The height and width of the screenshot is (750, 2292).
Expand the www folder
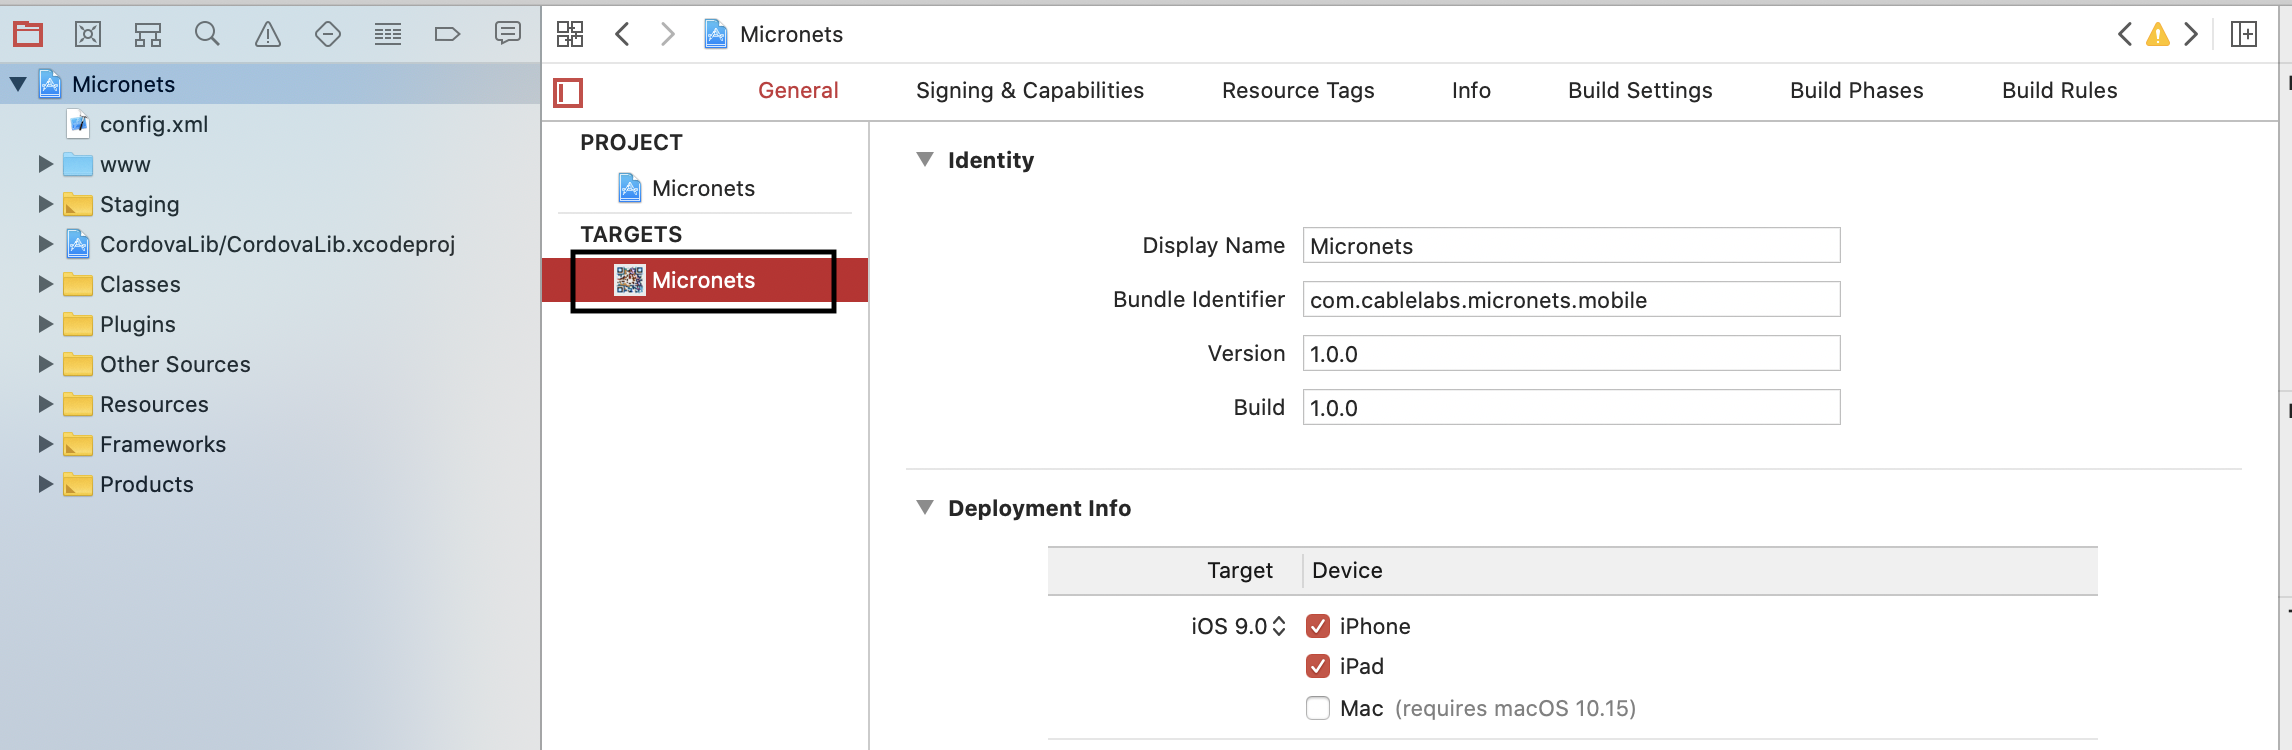point(45,164)
